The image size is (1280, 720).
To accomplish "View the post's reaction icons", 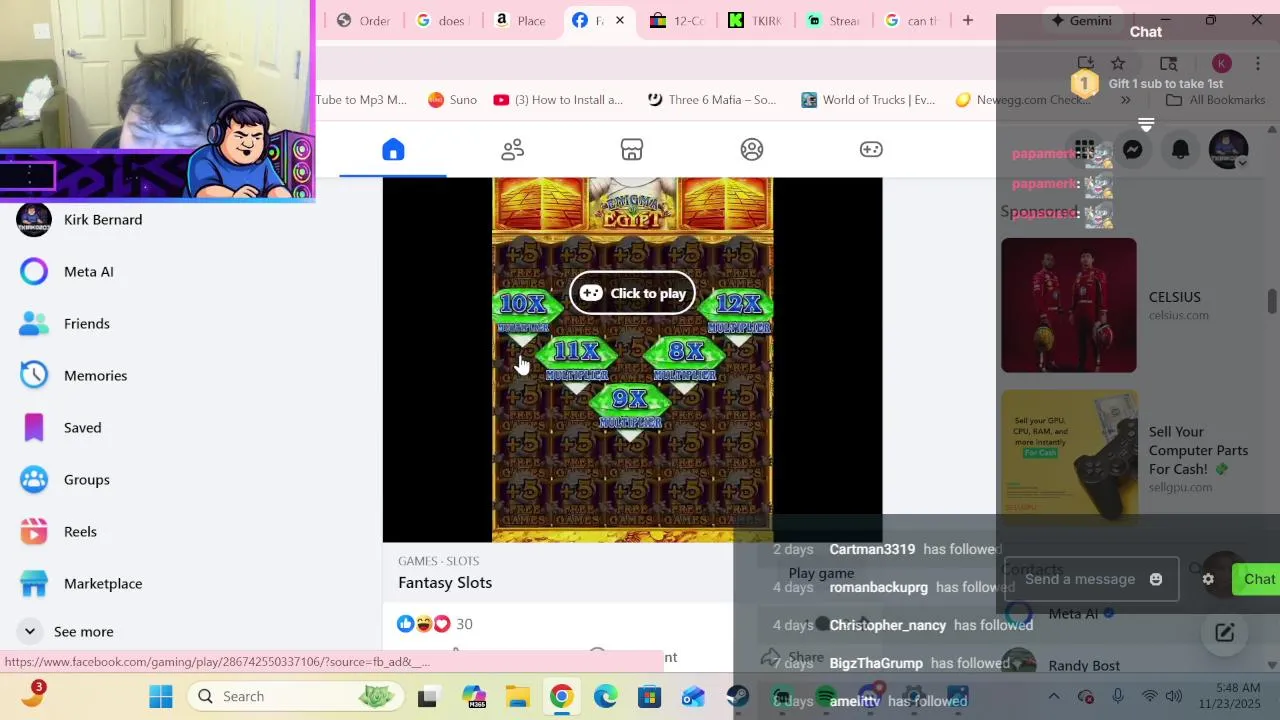I will point(424,624).
